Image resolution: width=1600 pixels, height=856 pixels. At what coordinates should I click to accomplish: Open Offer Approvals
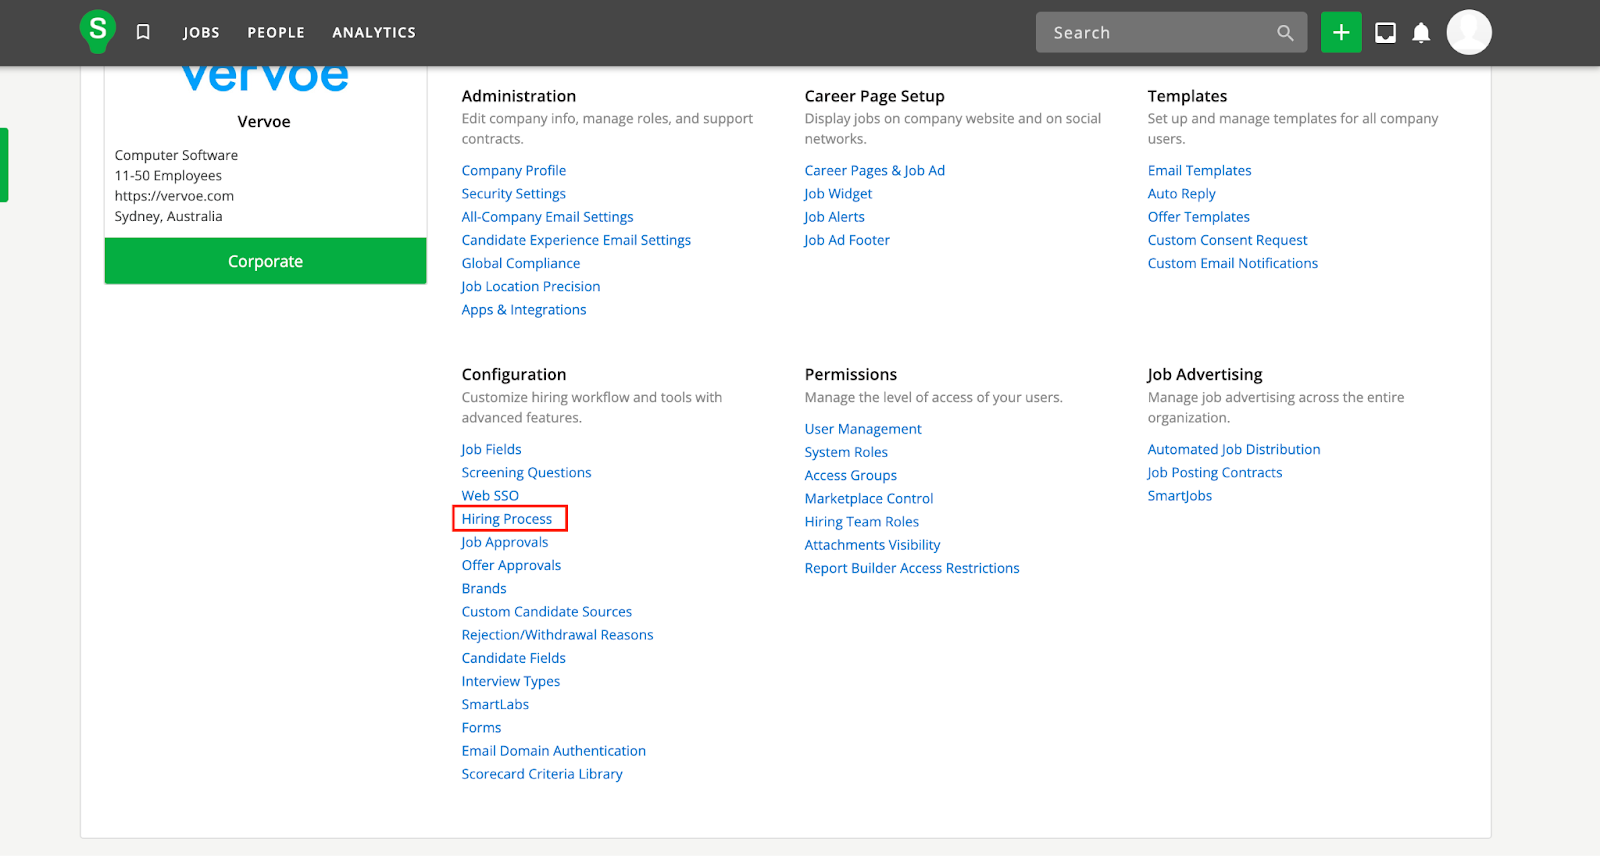[x=511, y=566]
